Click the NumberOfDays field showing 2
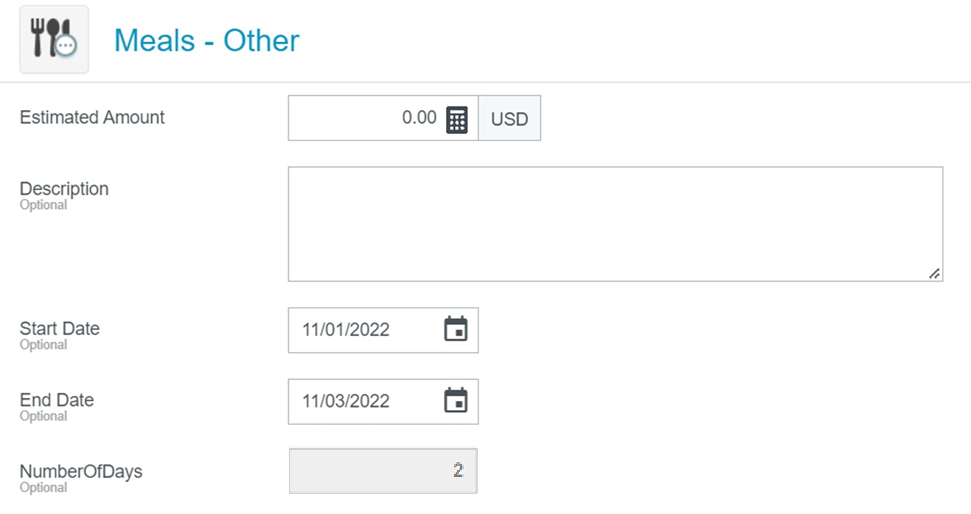This screenshot has height=514, width=971. (383, 471)
